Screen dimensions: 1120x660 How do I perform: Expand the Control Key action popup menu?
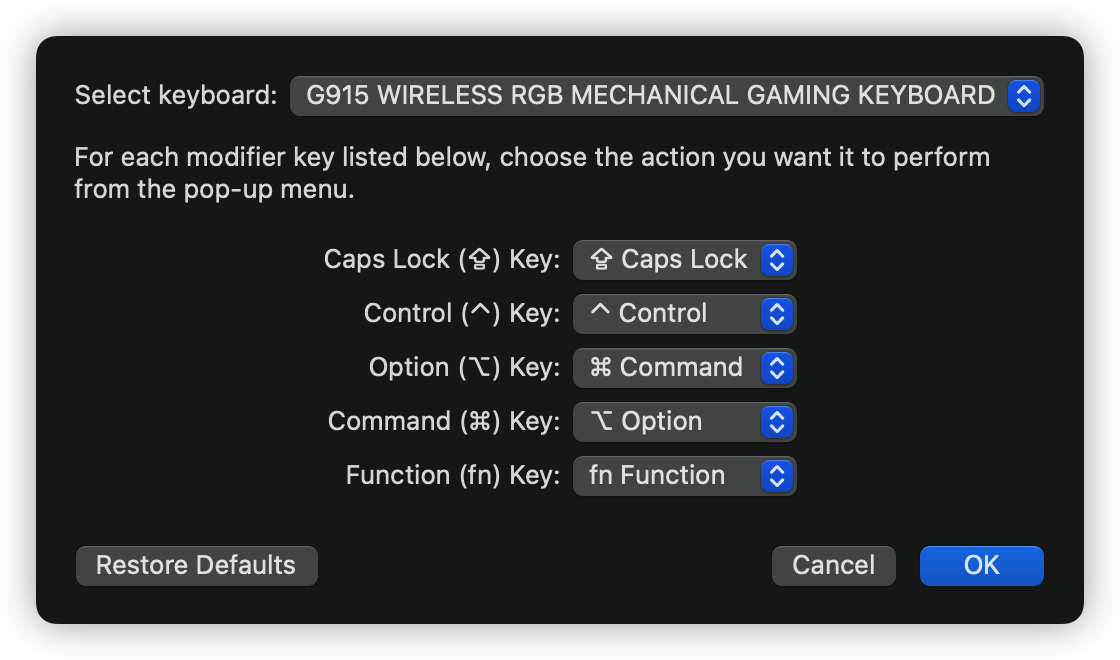[x=668, y=314]
